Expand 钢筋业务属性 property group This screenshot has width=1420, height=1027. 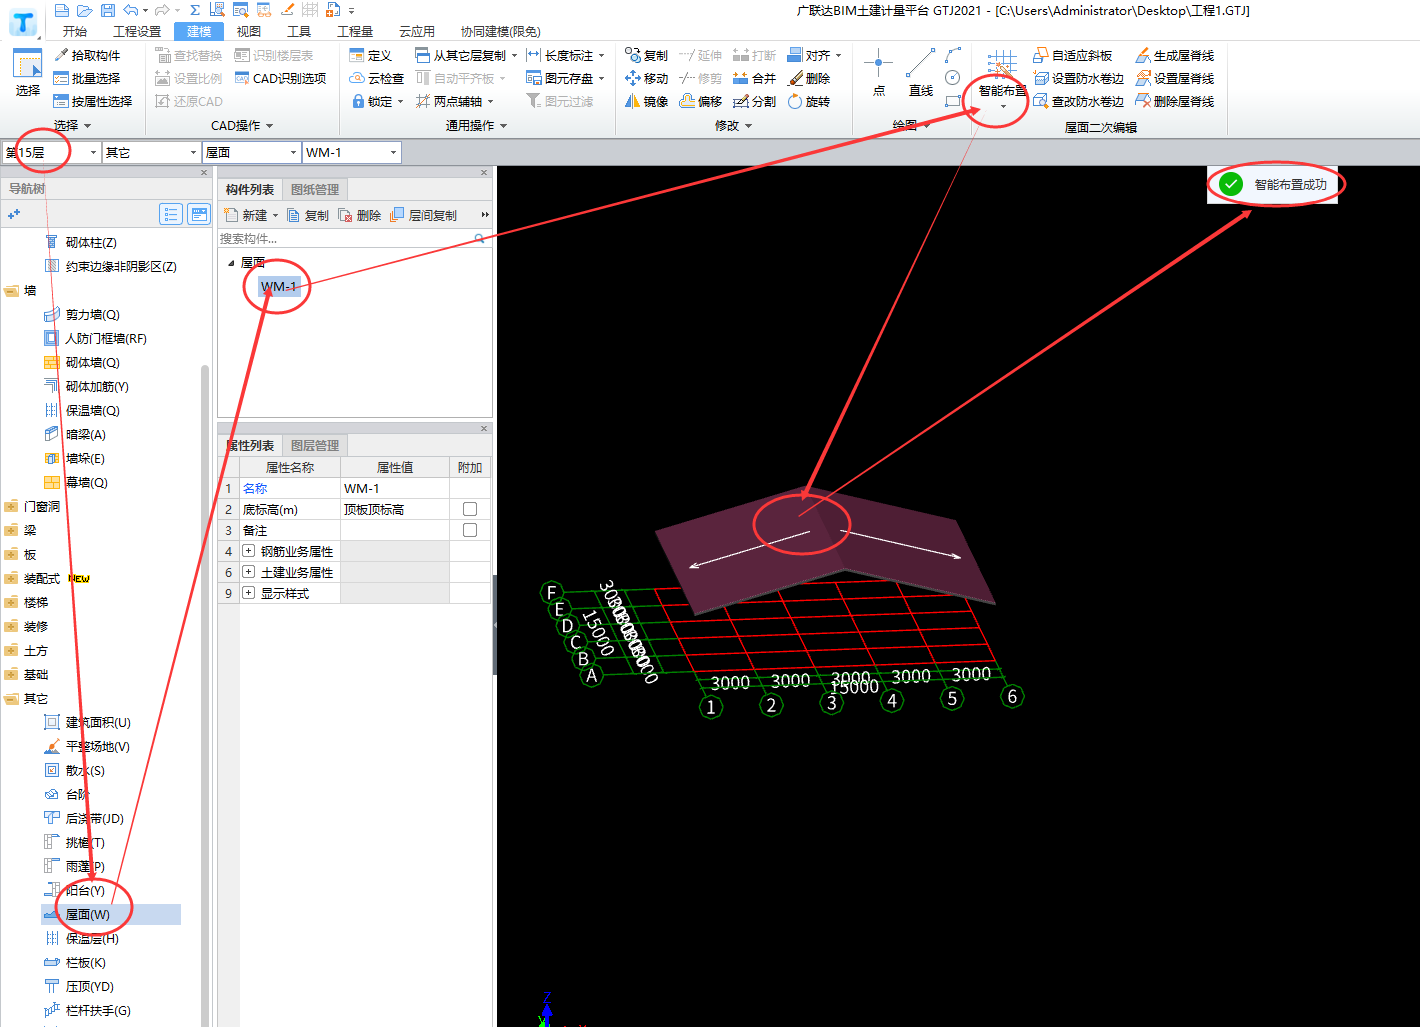tap(248, 551)
